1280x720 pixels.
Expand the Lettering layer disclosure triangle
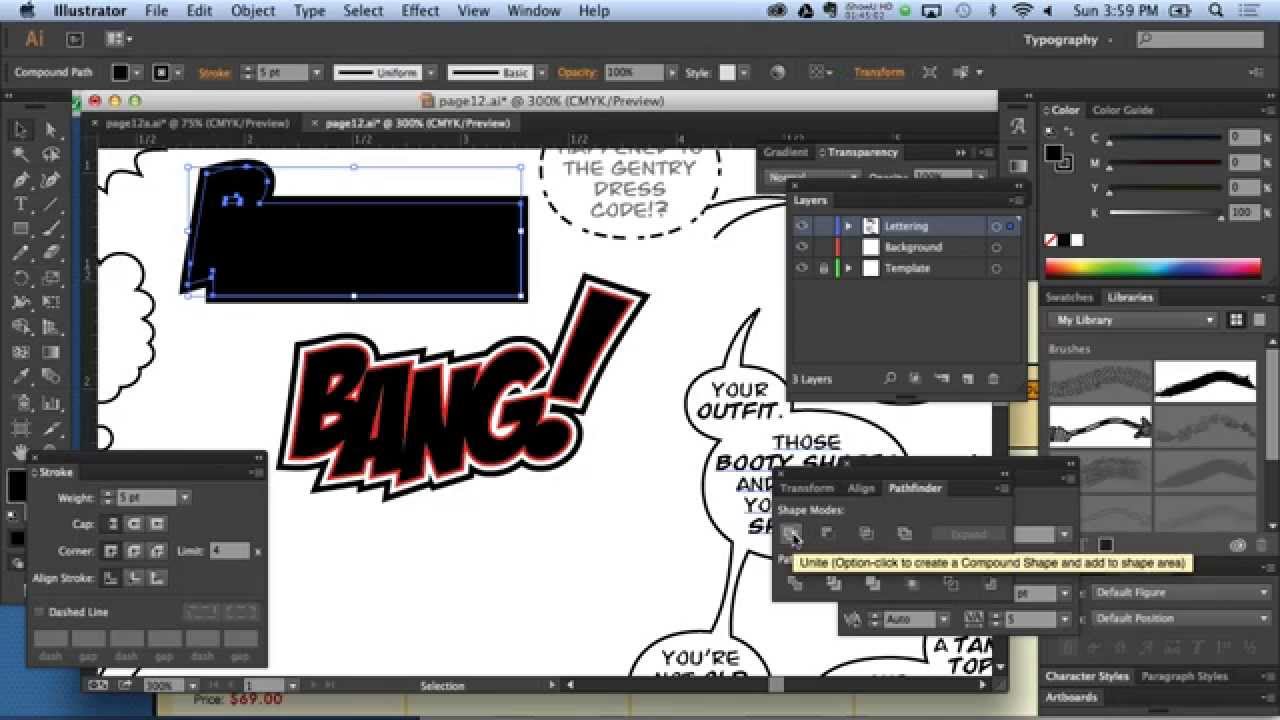849,226
